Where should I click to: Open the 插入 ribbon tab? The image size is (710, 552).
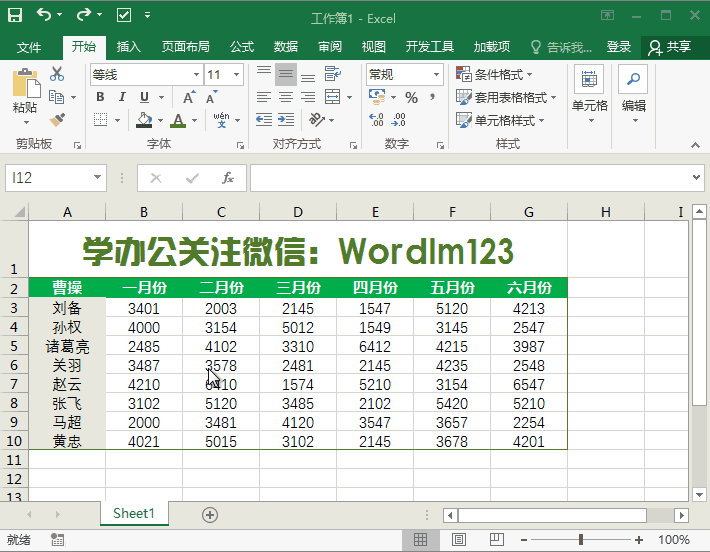(x=129, y=47)
